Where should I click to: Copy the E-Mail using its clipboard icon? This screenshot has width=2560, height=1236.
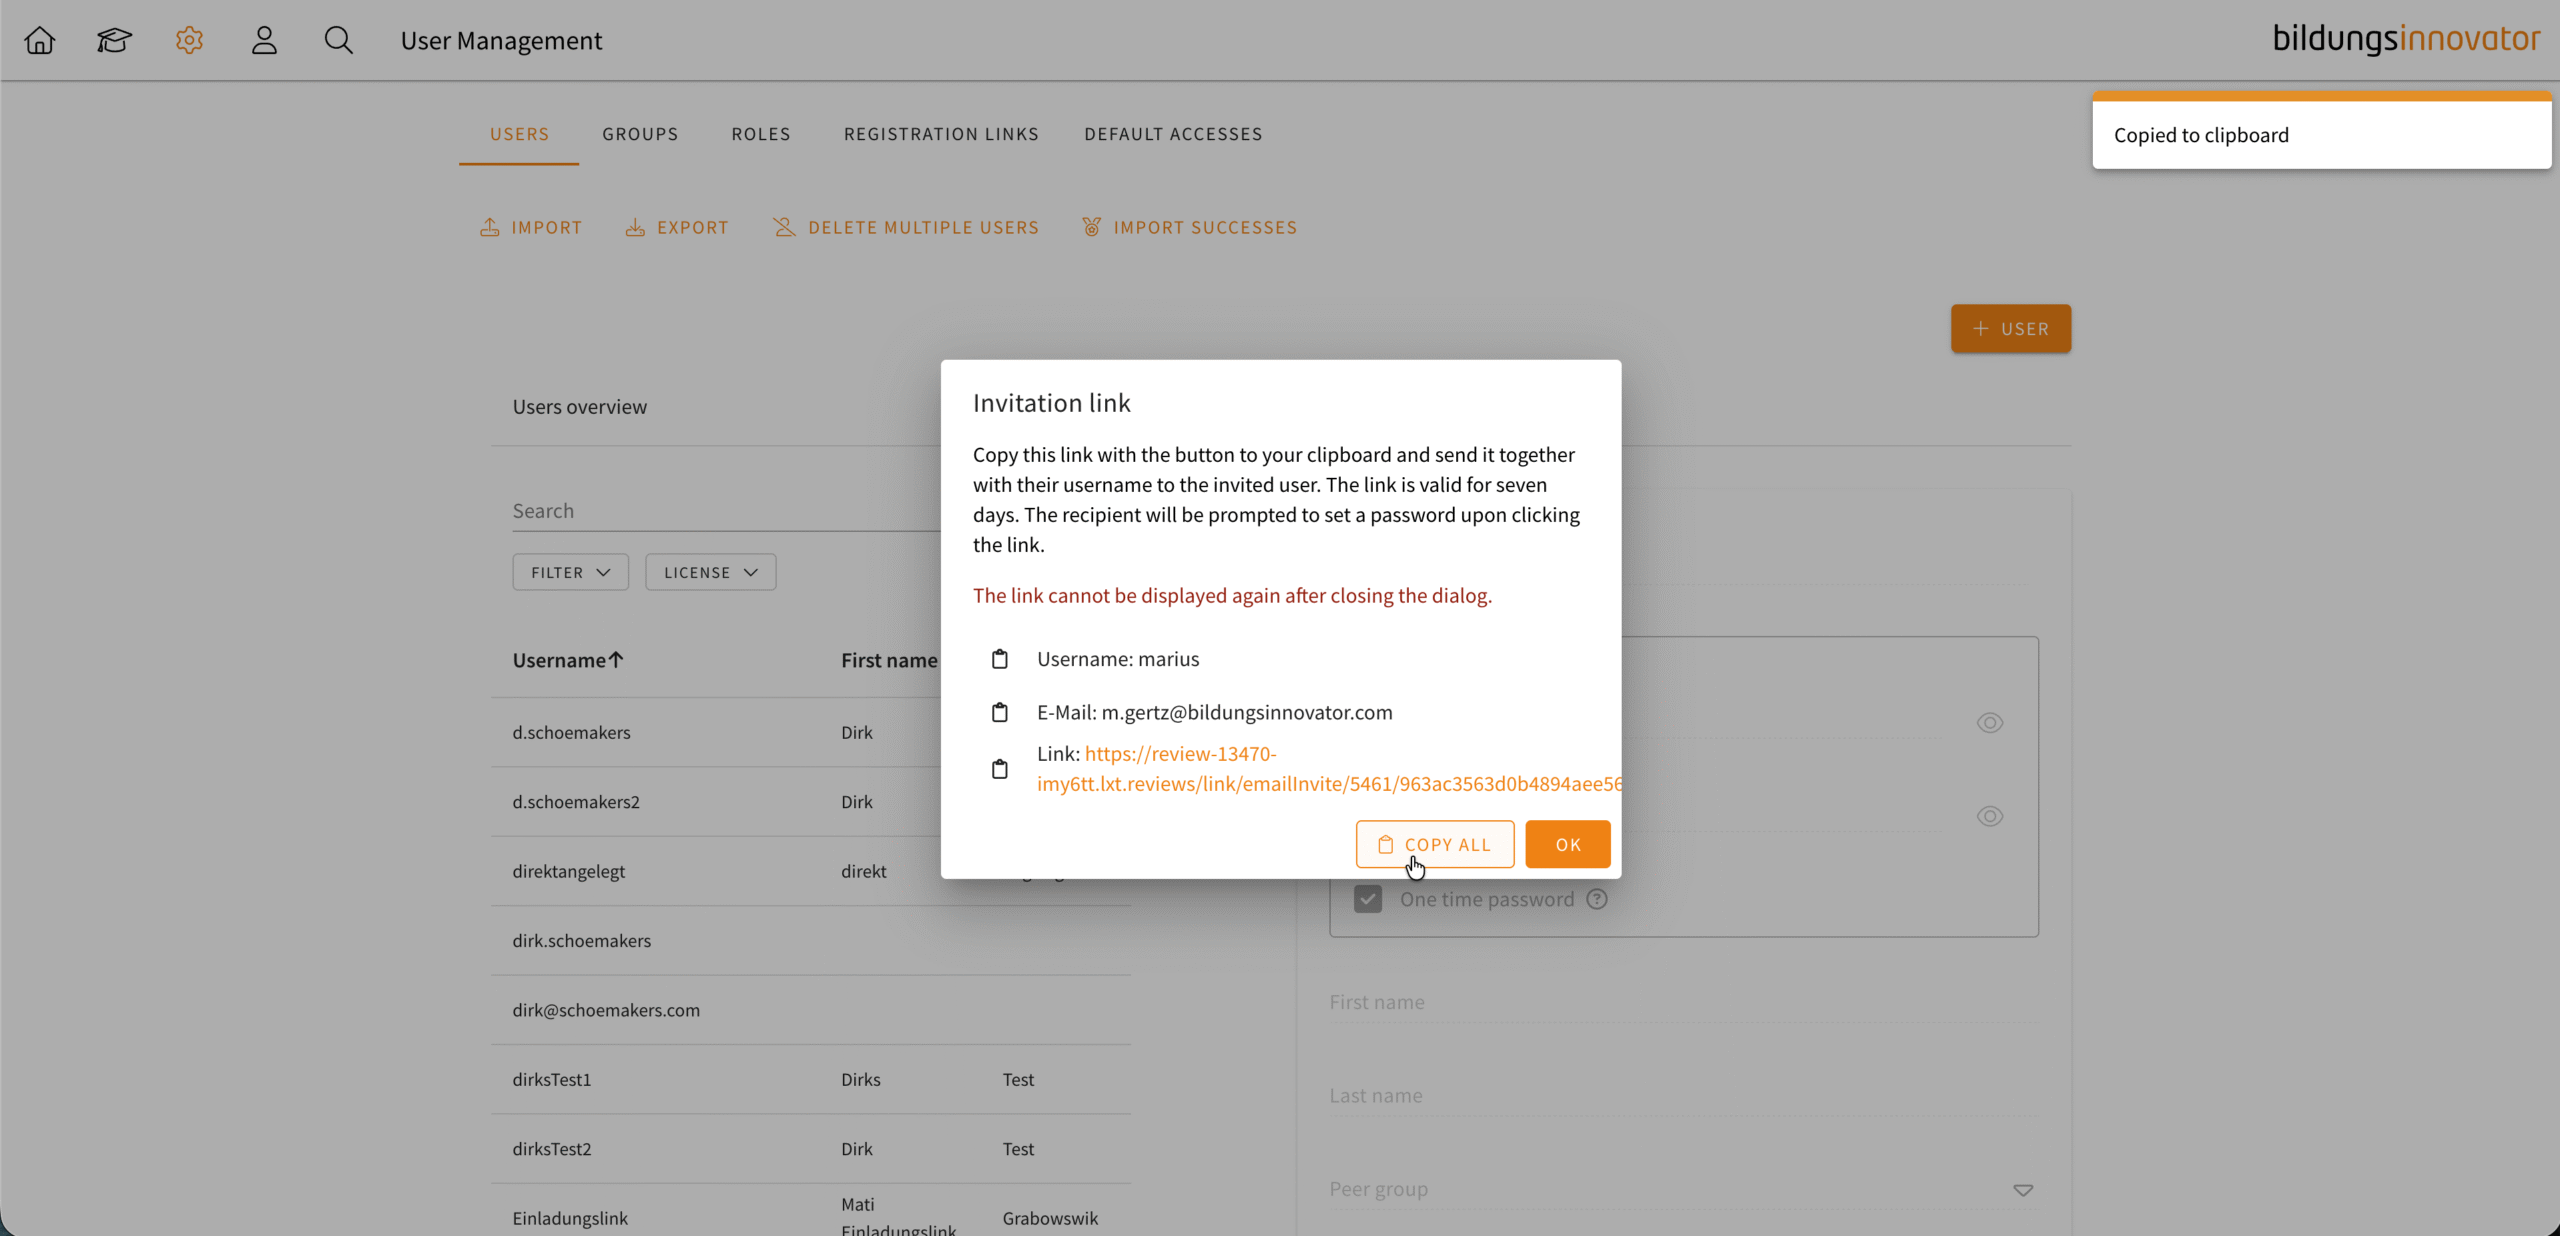(x=999, y=712)
